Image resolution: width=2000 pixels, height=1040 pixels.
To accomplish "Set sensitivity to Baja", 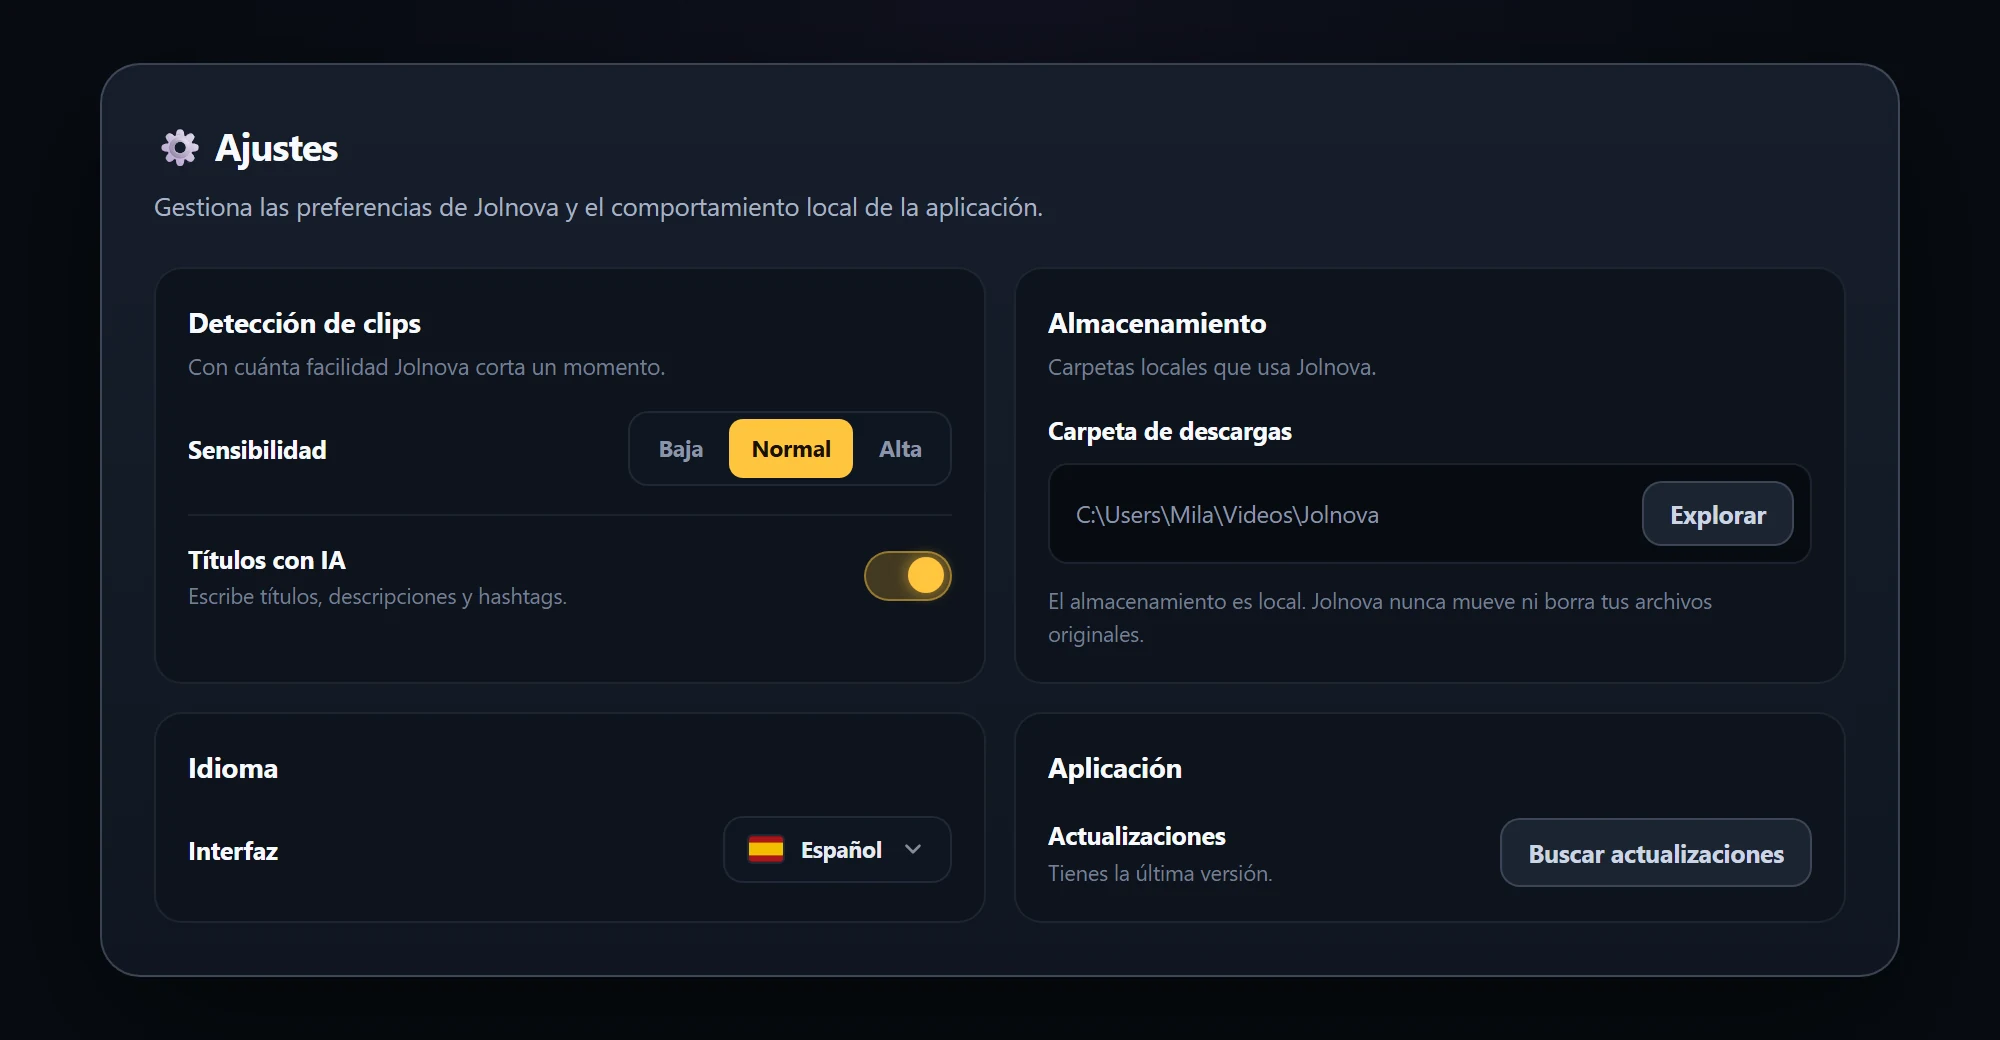I will tap(681, 449).
